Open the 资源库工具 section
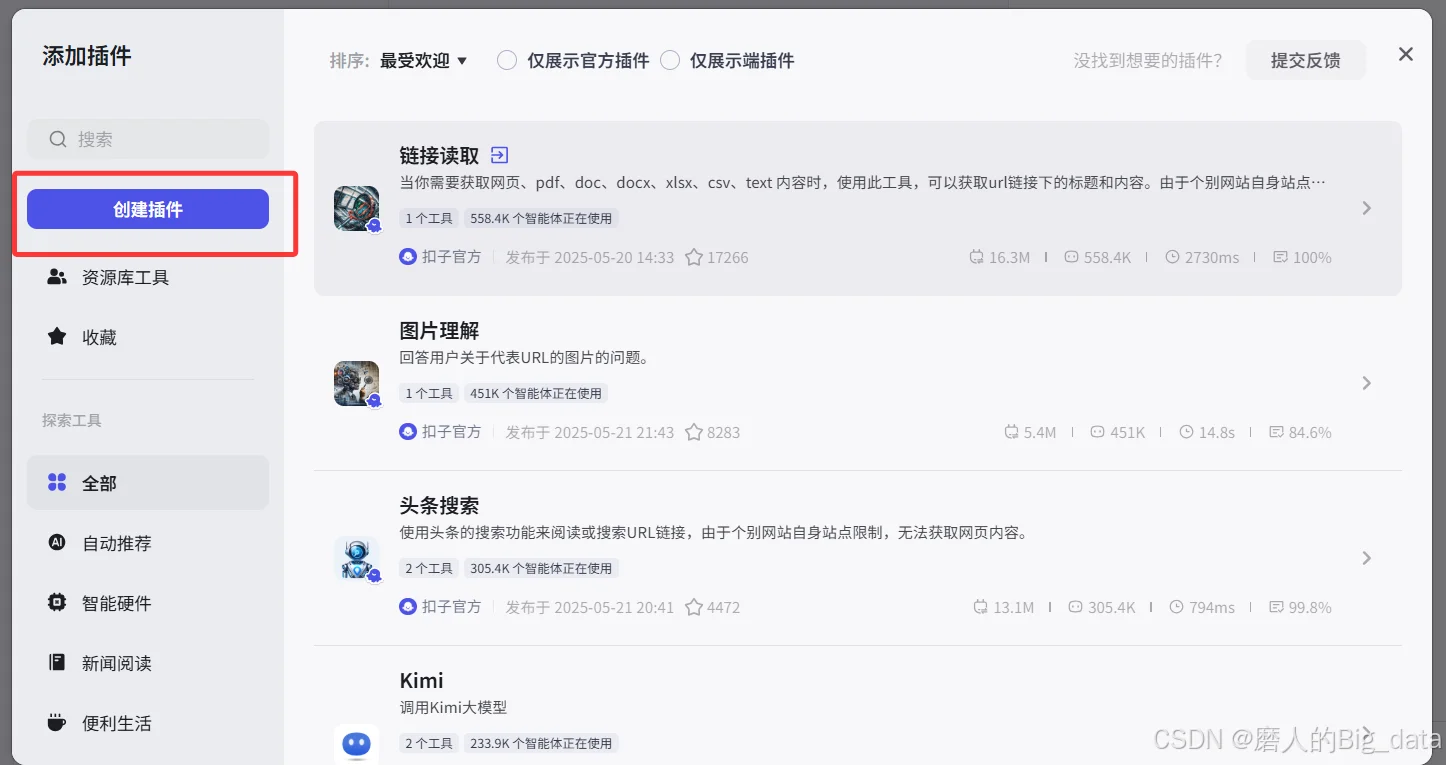This screenshot has width=1446, height=765. click(x=148, y=277)
